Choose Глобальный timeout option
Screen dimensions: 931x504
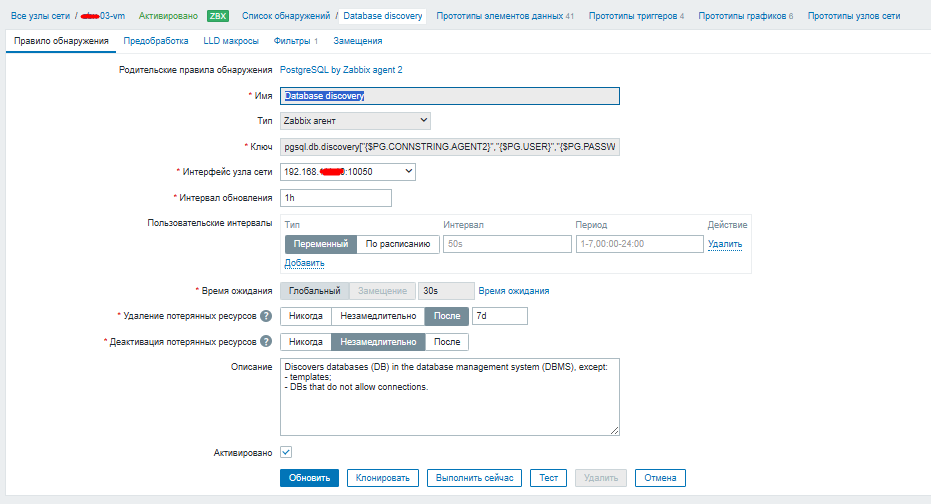pyautogui.click(x=315, y=291)
